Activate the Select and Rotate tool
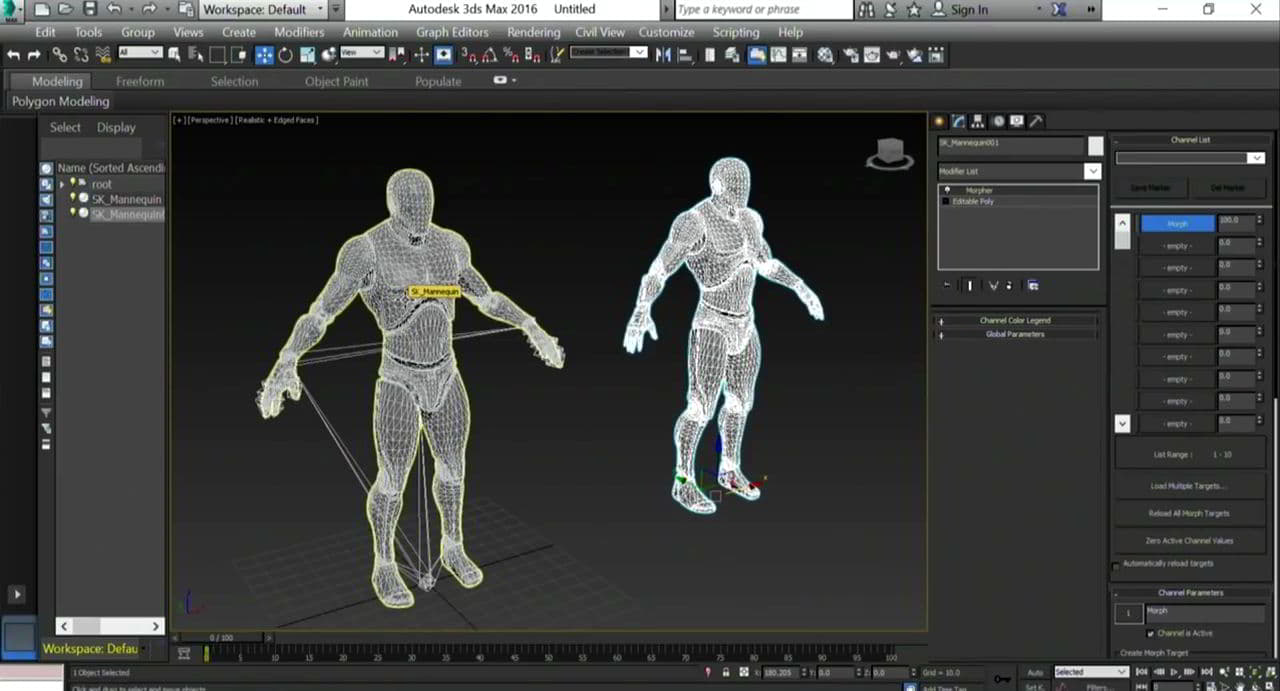 coord(284,55)
